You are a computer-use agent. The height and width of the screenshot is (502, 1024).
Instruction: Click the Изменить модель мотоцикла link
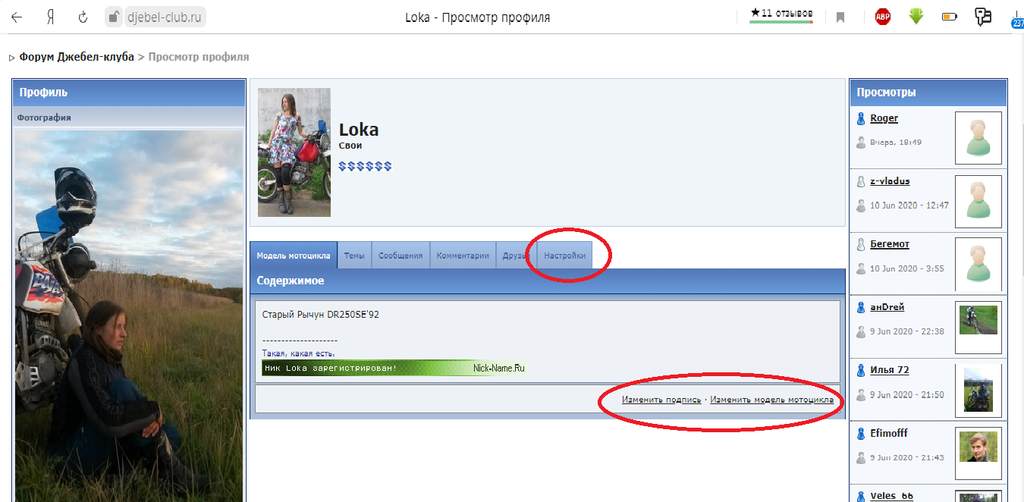(772, 399)
